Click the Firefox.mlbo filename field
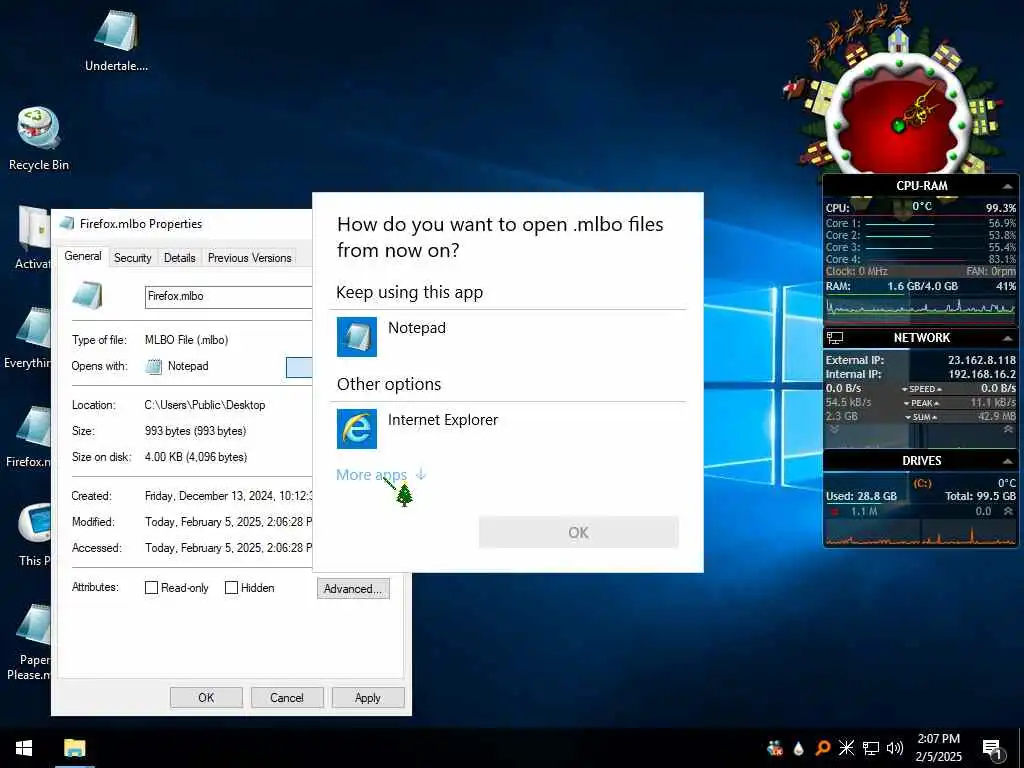 tap(228, 296)
